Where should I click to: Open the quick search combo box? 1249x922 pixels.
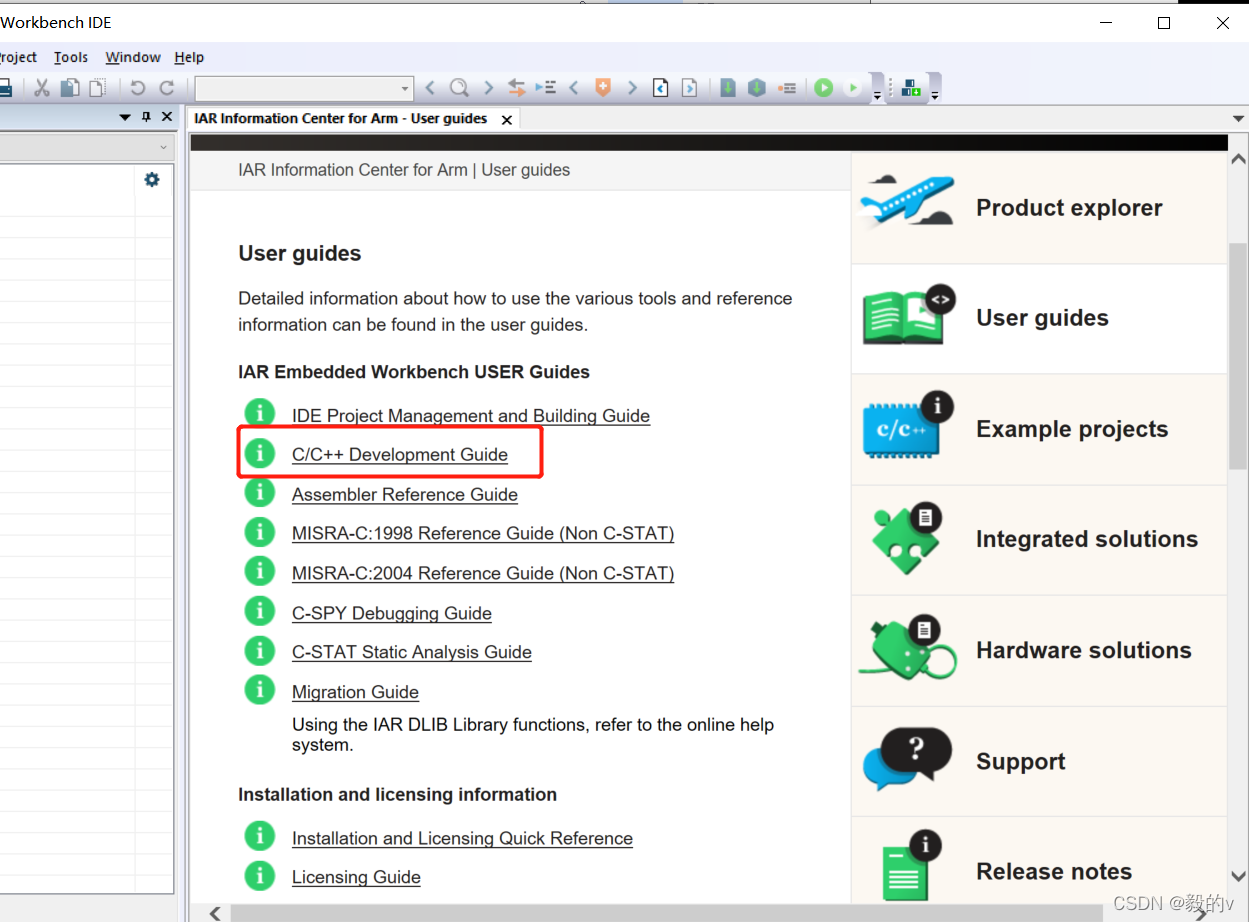point(304,88)
